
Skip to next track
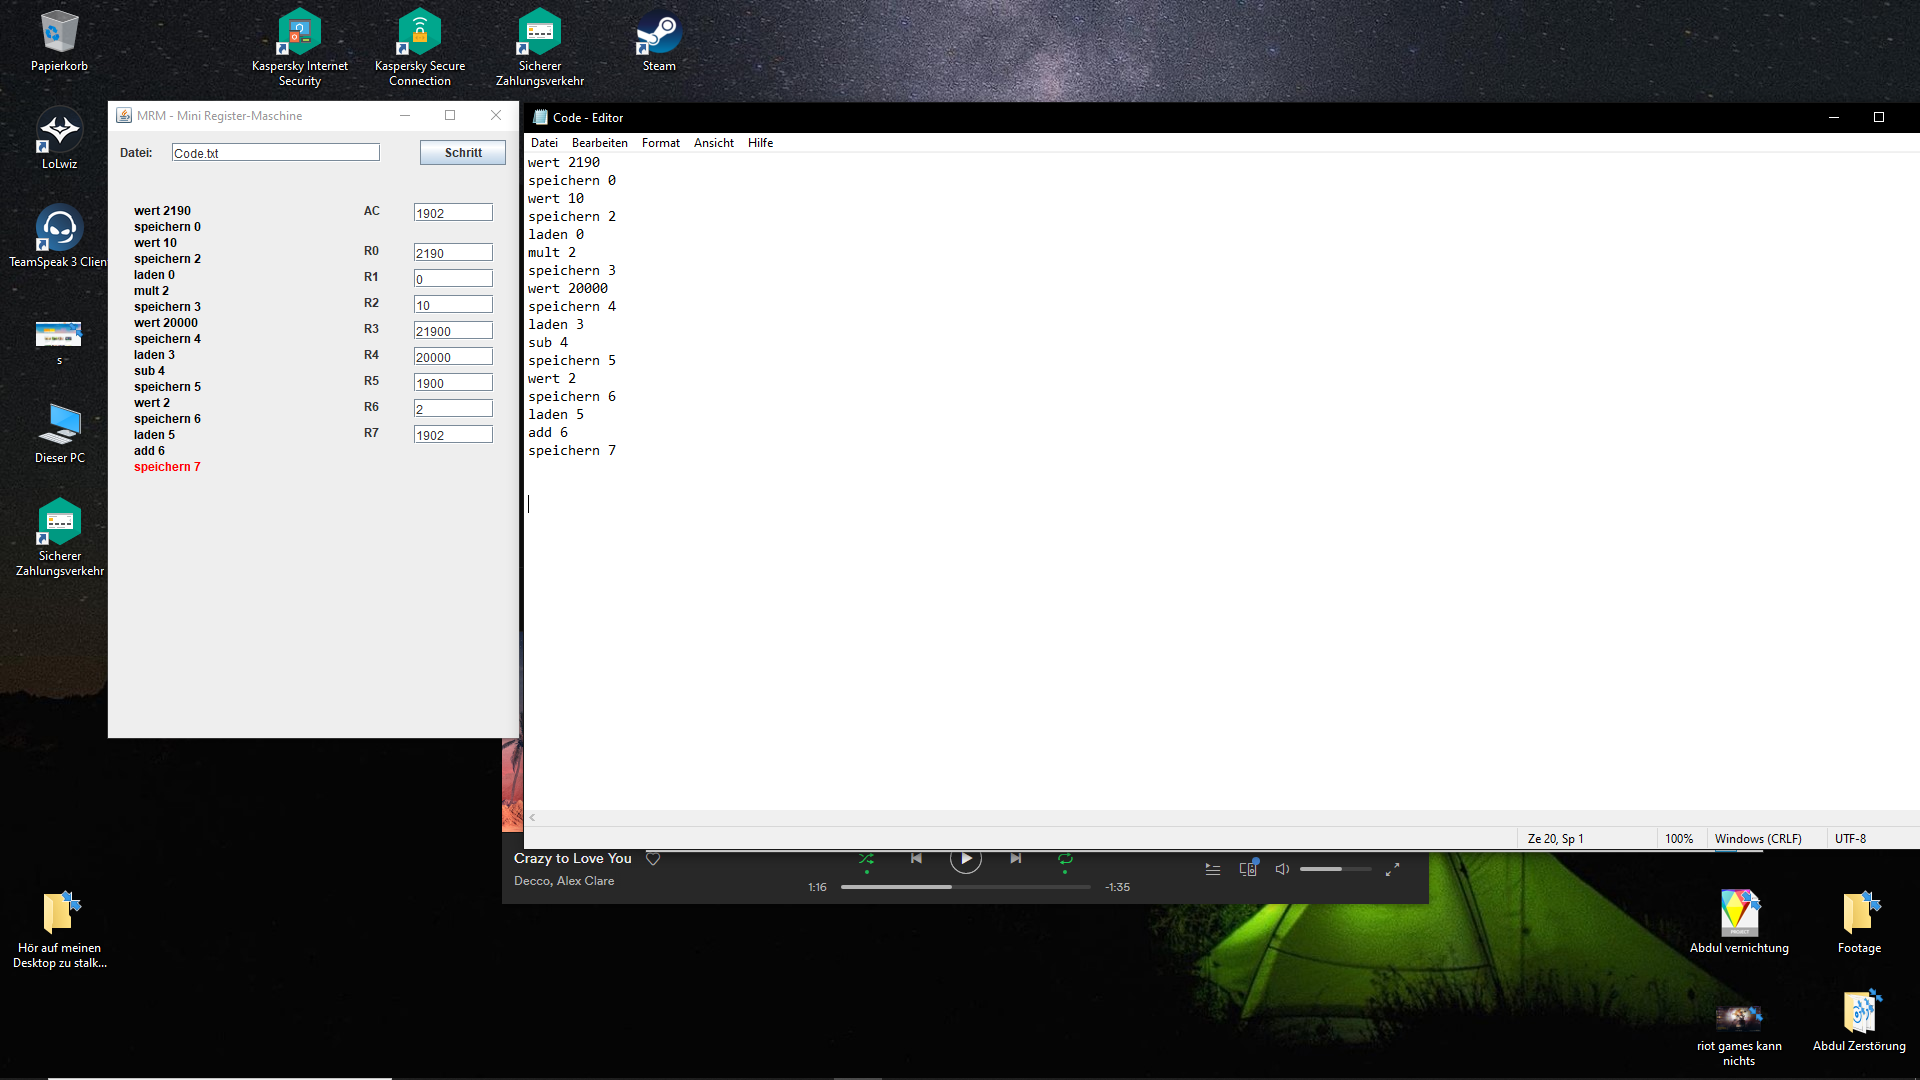coord(1015,859)
